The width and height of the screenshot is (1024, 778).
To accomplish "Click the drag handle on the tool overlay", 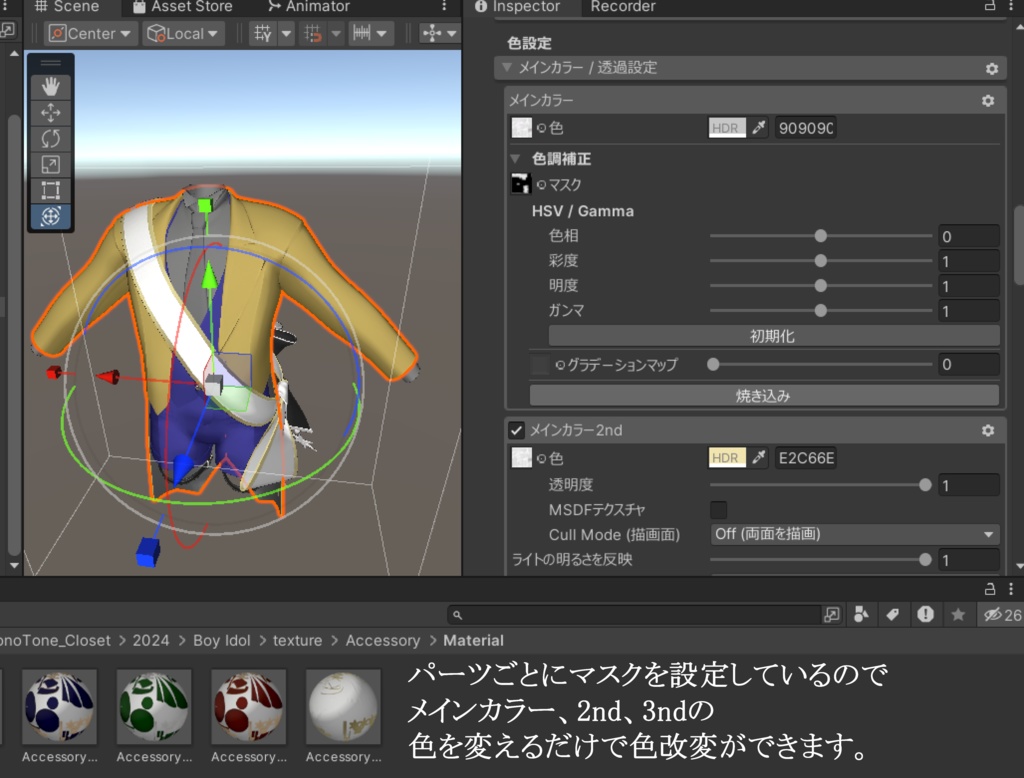I will click(50, 63).
